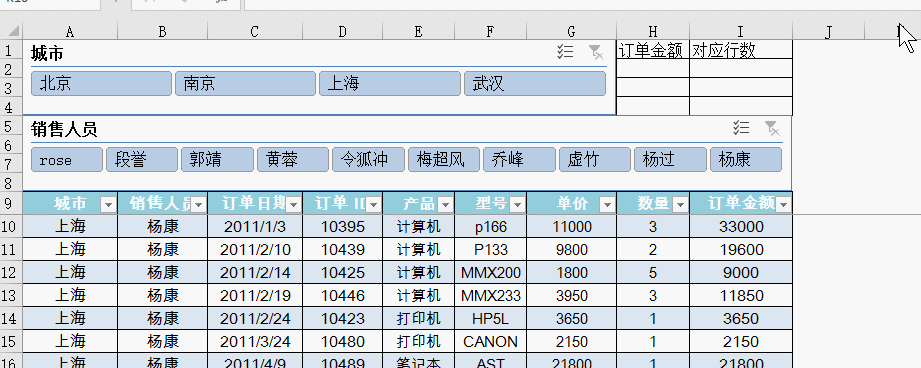Click order amount cell 11850
Screen dimensions: 921x368
point(741,295)
